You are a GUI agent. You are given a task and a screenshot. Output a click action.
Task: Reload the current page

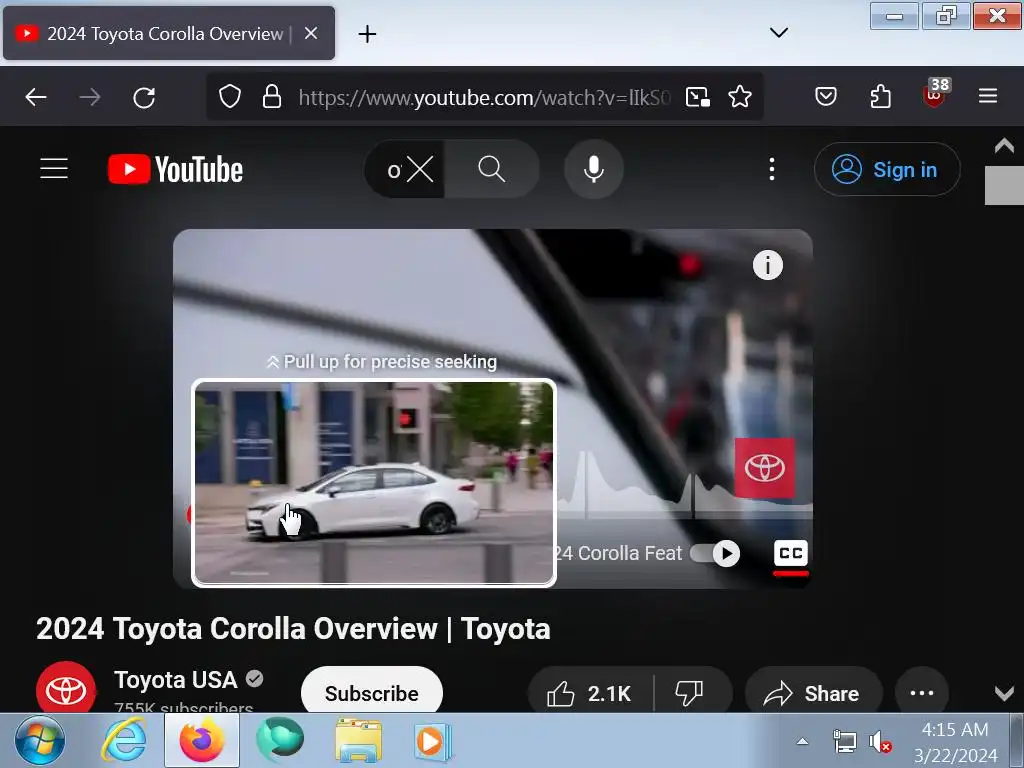pos(144,97)
